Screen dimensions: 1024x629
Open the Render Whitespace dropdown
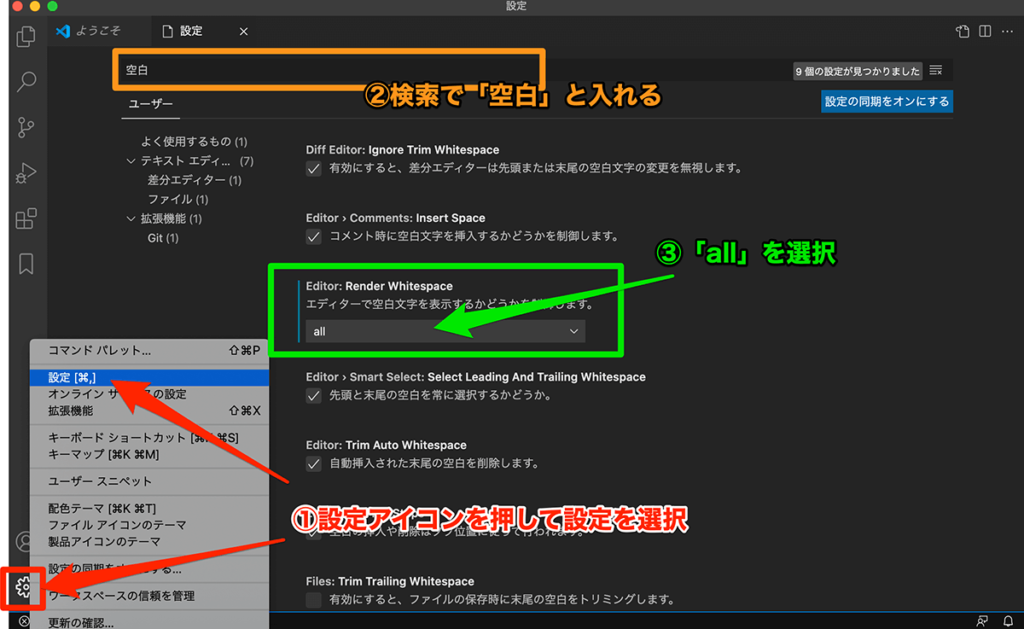(445, 331)
